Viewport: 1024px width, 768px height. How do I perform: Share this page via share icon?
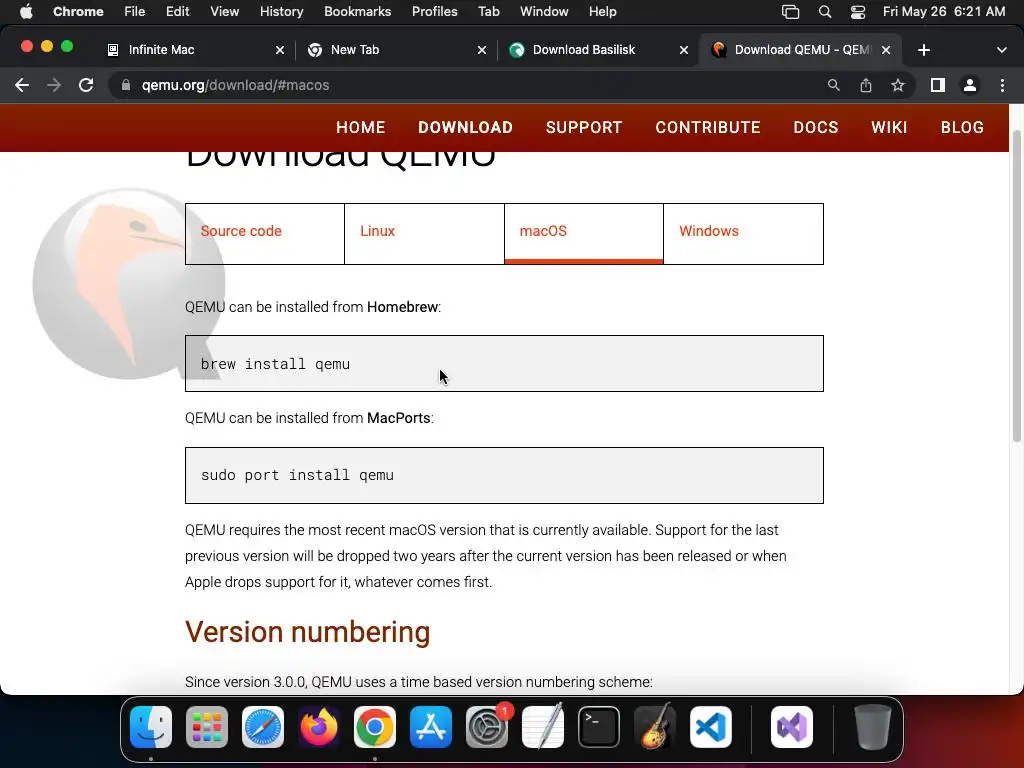click(x=865, y=85)
